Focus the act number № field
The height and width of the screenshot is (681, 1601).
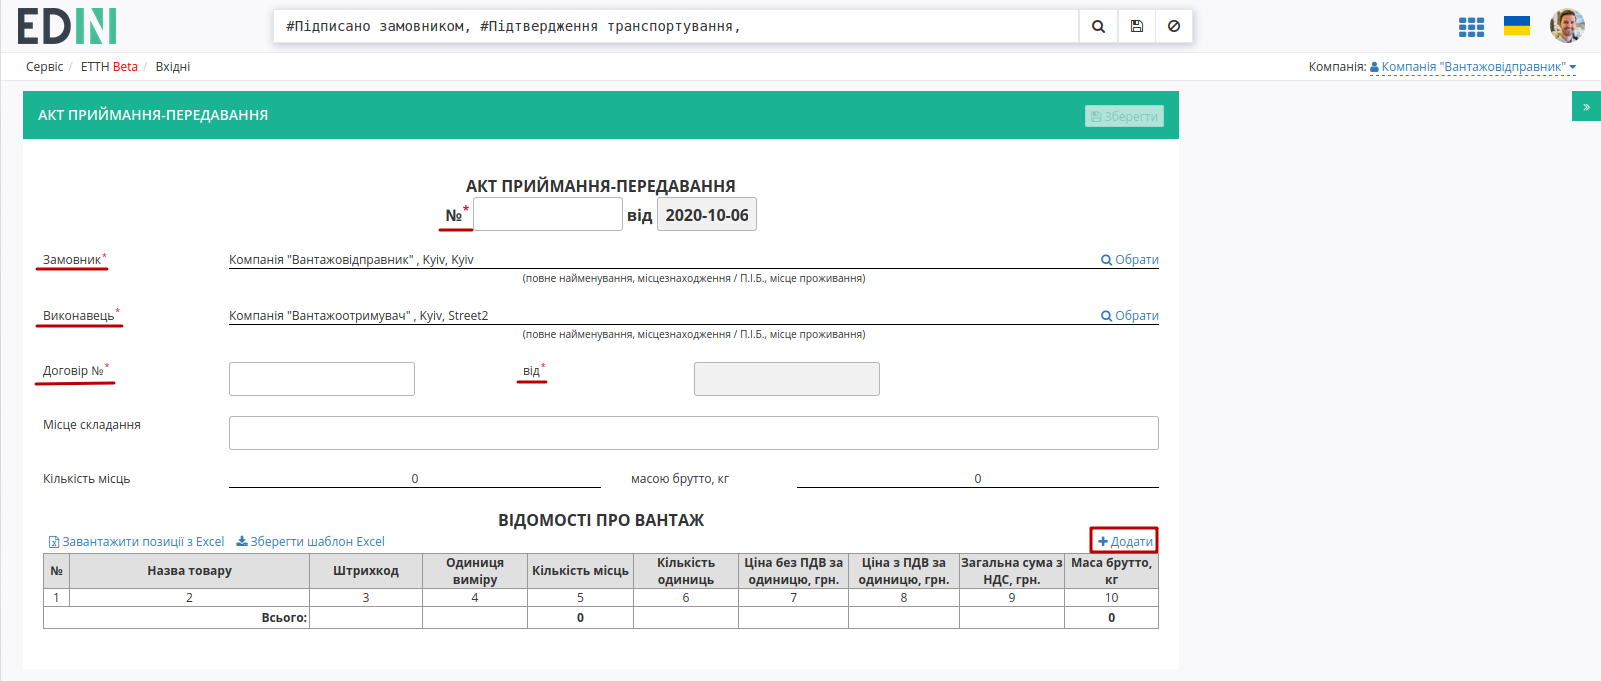[x=548, y=214]
